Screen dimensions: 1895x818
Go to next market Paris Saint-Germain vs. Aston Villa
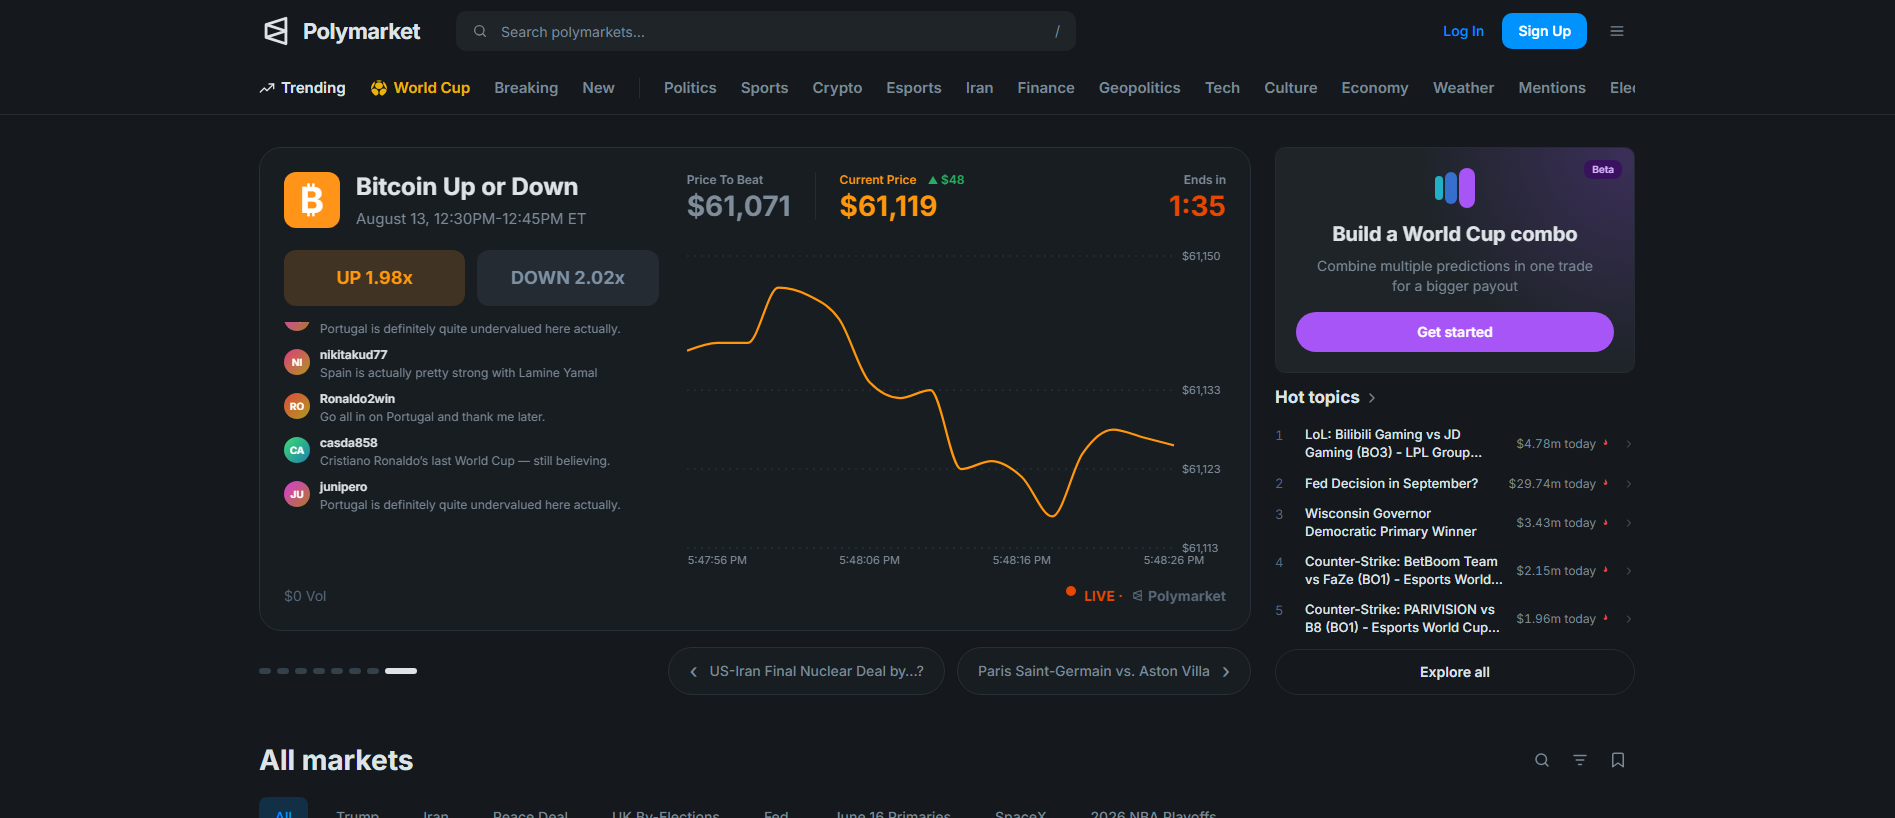(x=1104, y=671)
